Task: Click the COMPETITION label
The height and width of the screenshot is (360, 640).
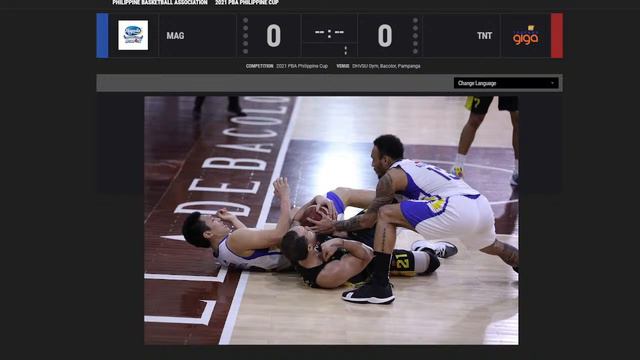Action: pyautogui.click(x=260, y=66)
